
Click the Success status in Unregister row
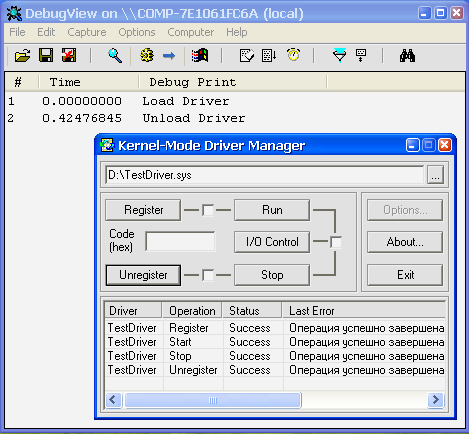[250, 370]
